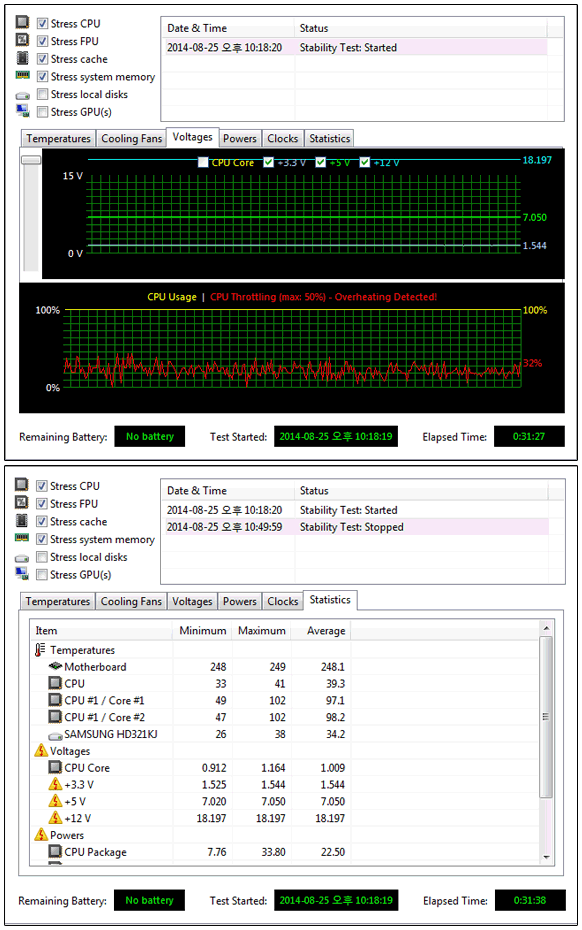Image resolution: width=582 pixels, height=930 pixels.
Task: Open Clocks tab in bottom window
Action: coord(282,601)
